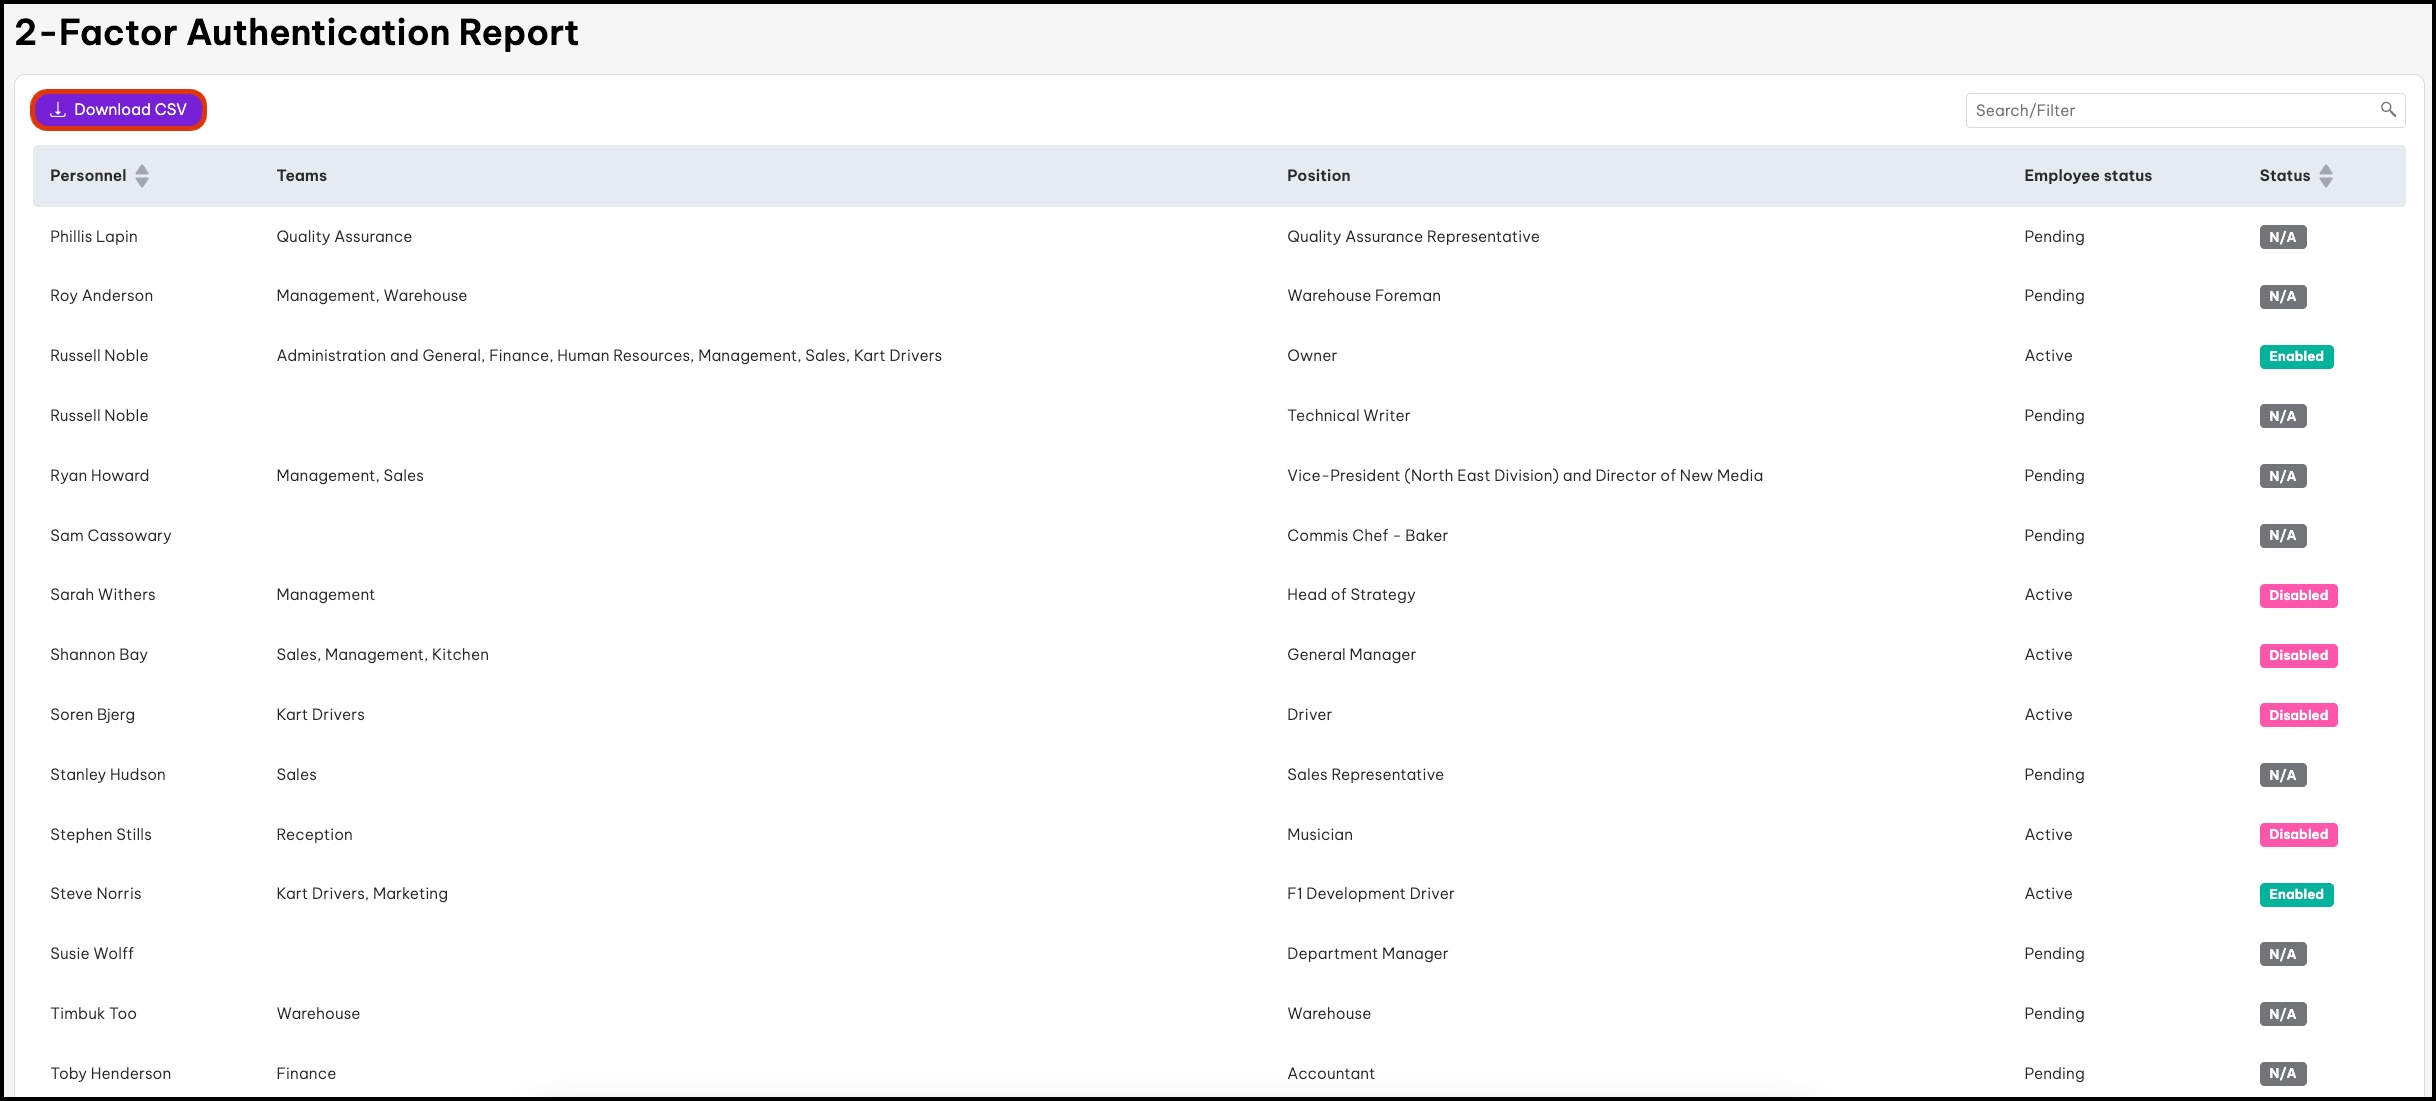The image size is (2436, 1101).
Task: Click the magnifier search icon
Action: click(2388, 110)
